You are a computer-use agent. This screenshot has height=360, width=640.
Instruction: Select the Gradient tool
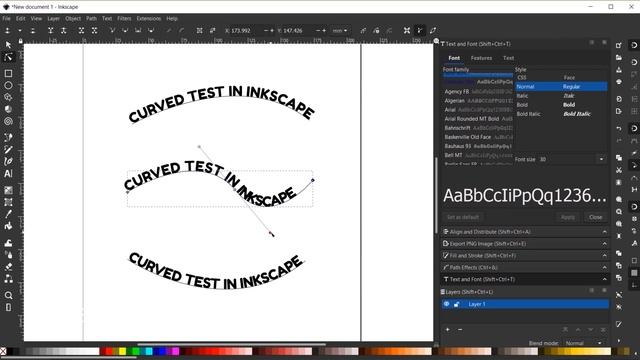(8, 190)
